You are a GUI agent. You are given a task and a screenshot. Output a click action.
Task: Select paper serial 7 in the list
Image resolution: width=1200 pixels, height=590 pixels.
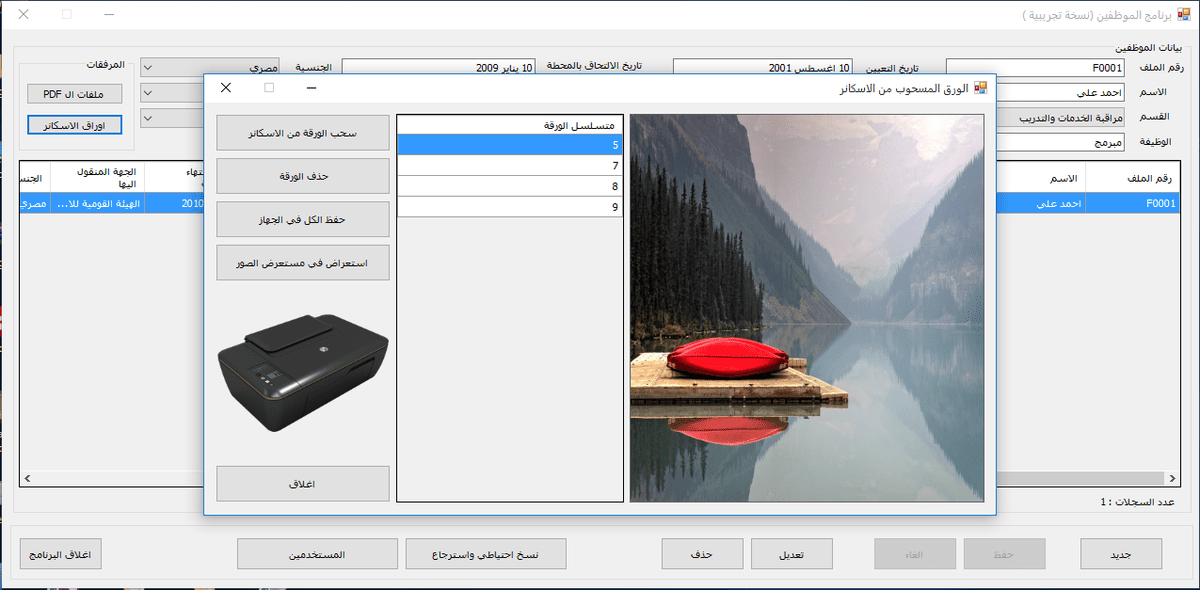tap(509, 165)
